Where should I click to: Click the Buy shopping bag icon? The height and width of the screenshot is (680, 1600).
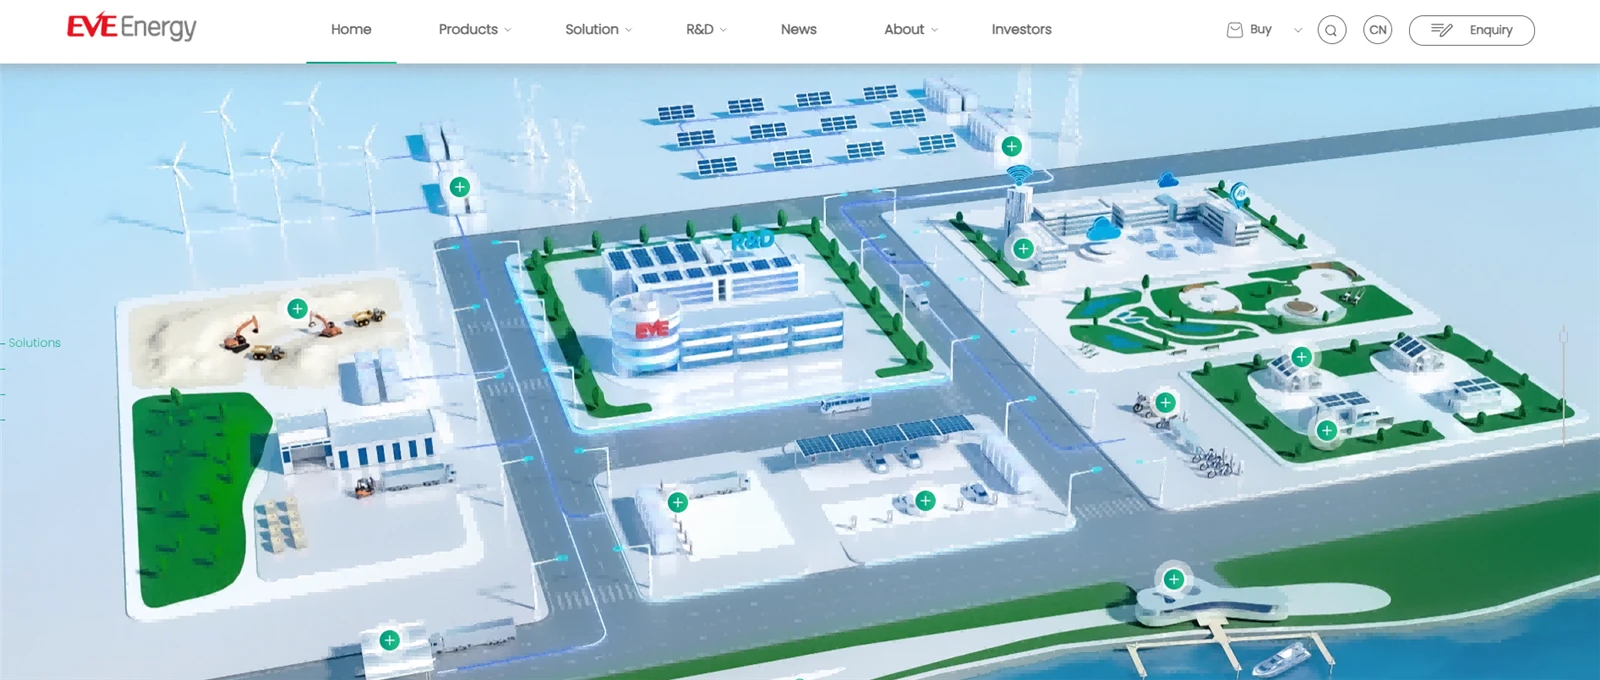1234,30
